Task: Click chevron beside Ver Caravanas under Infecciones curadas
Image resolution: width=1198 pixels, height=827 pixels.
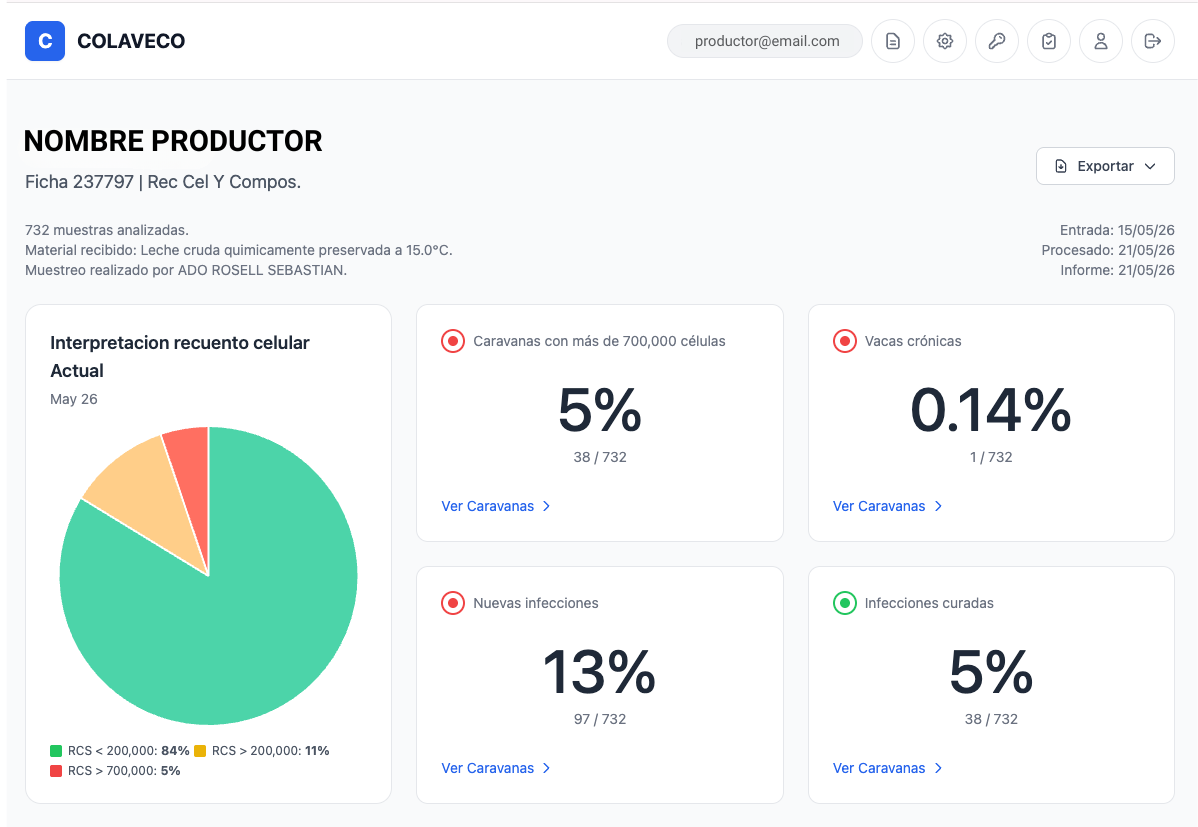Action: click(938, 768)
